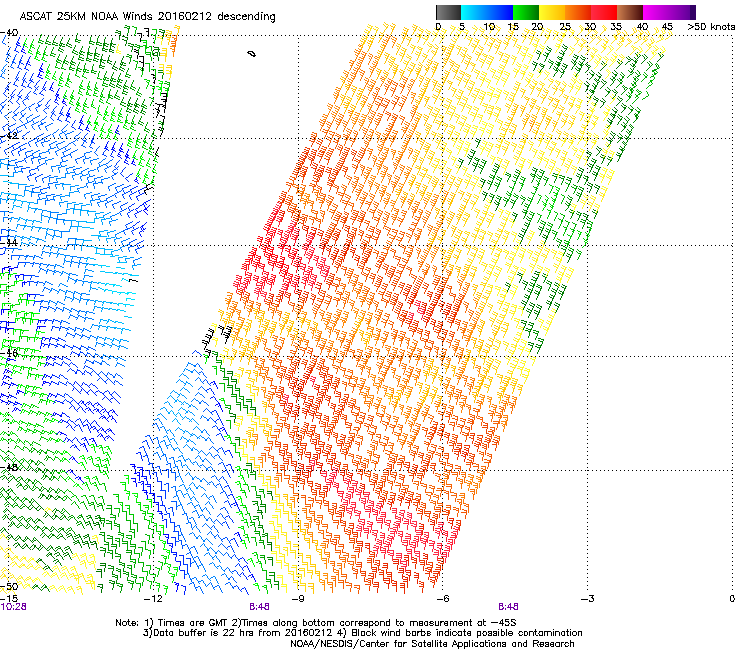
Task: Click the "-15" longitude axis label
Action: click(x=9, y=599)
